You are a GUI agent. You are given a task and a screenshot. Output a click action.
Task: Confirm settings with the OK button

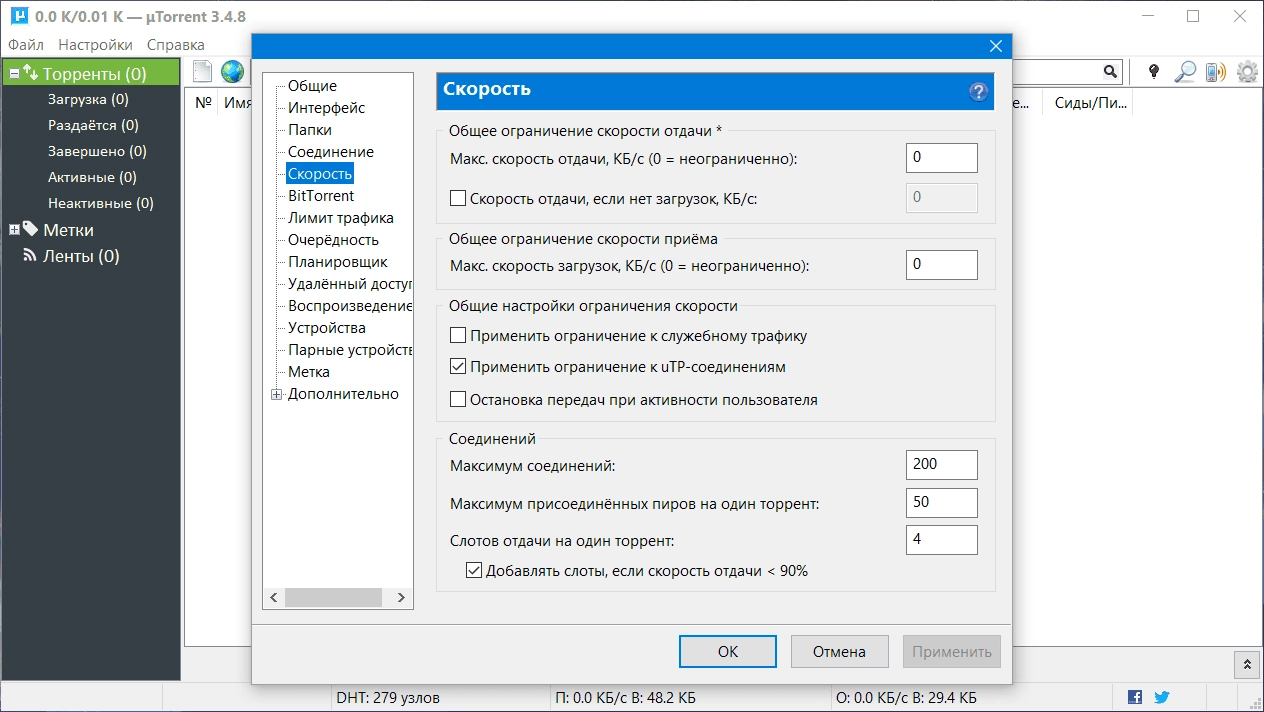[x=727, y=651]
